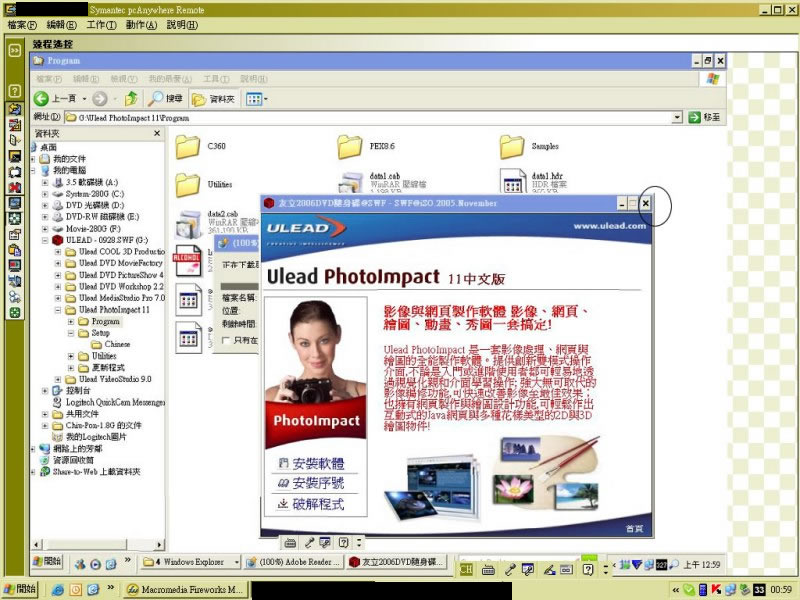Tick the 只有在 checkbox in the download dialog
The height and width of the screenshot is (600, 800).
point(226,340)
